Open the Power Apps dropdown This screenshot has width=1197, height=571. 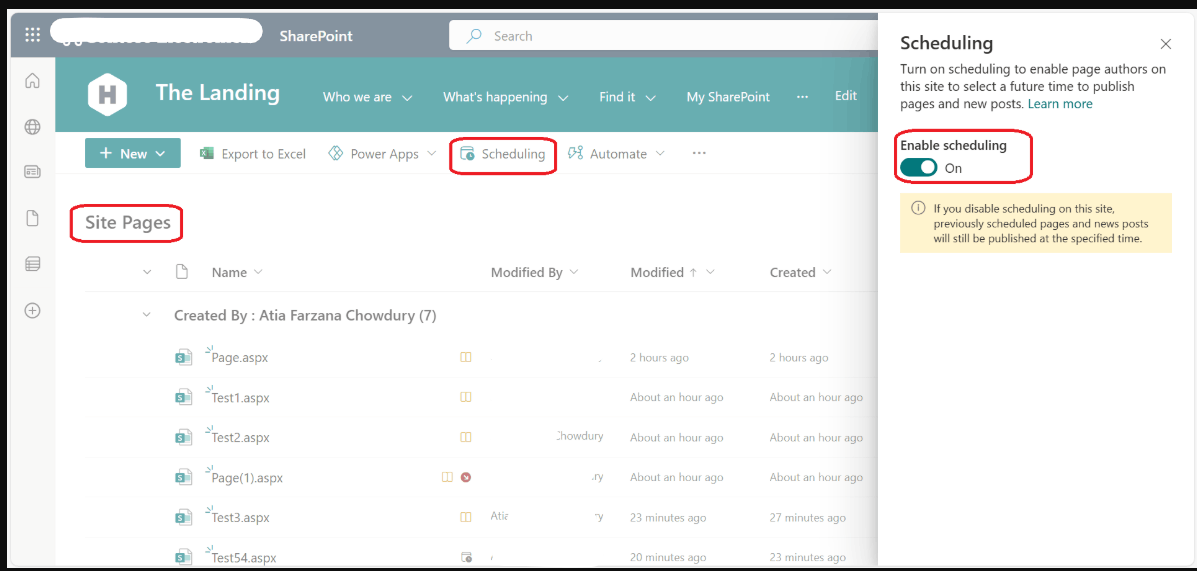click(x=431, y=153)
